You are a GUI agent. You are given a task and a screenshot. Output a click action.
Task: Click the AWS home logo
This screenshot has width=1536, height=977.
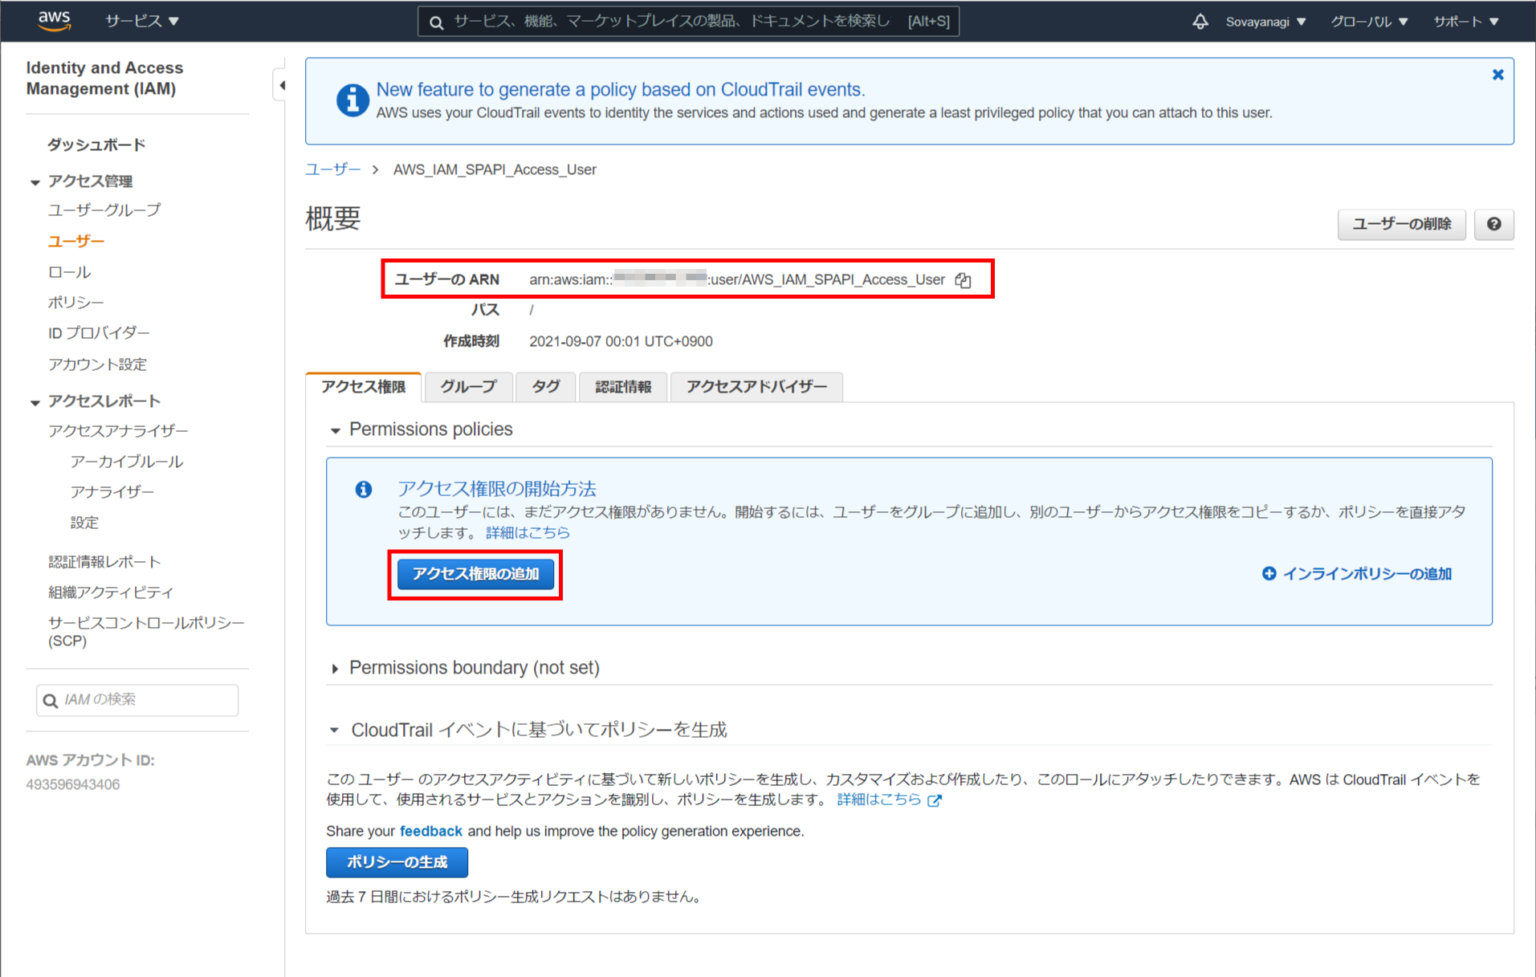[x=54, y=20]
